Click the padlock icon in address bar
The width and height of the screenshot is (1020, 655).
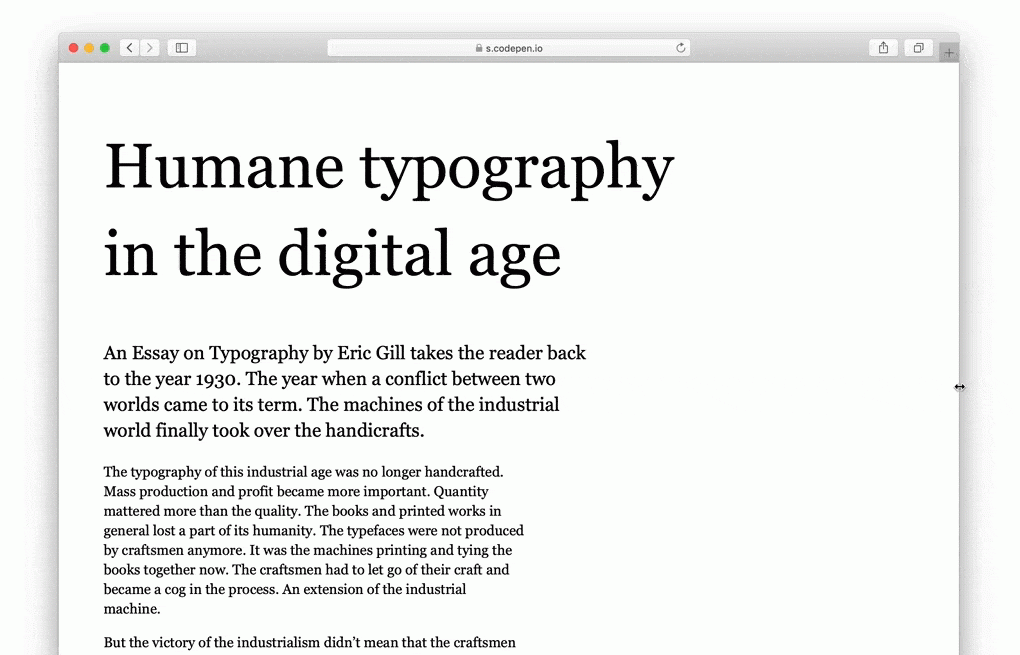tap(478, 48)
